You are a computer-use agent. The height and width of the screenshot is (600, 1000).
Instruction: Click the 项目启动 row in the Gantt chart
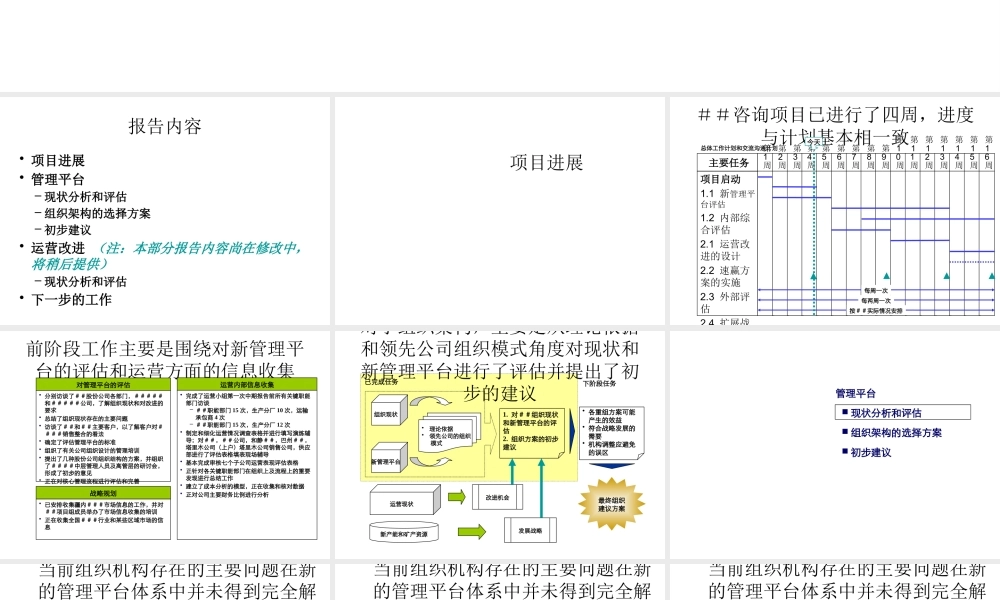(721, 179)
